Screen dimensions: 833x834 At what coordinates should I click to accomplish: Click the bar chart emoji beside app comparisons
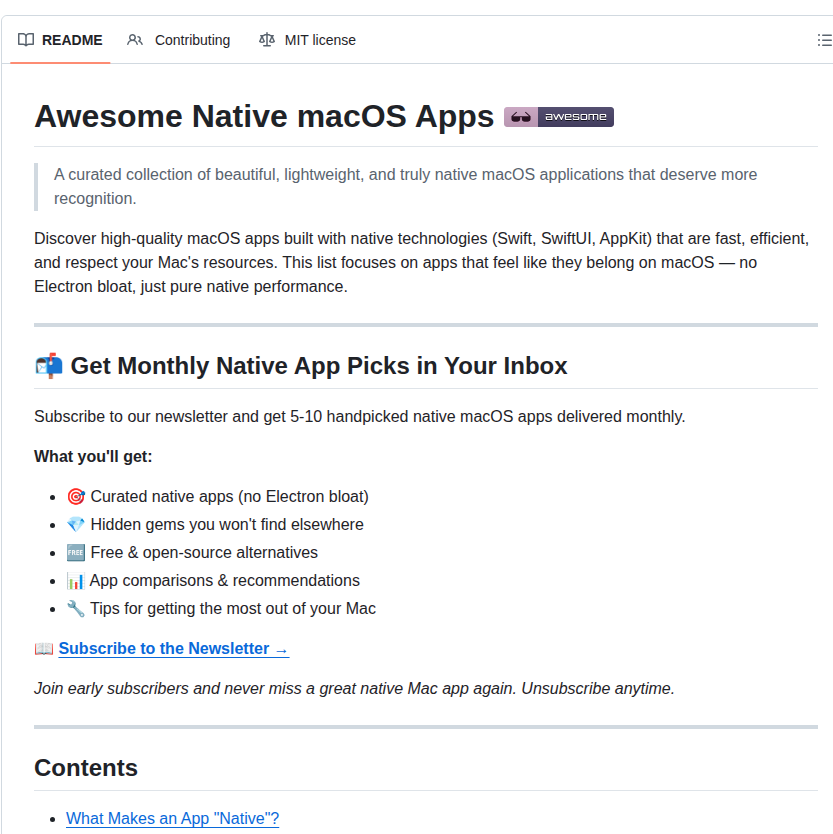[77, 580]
